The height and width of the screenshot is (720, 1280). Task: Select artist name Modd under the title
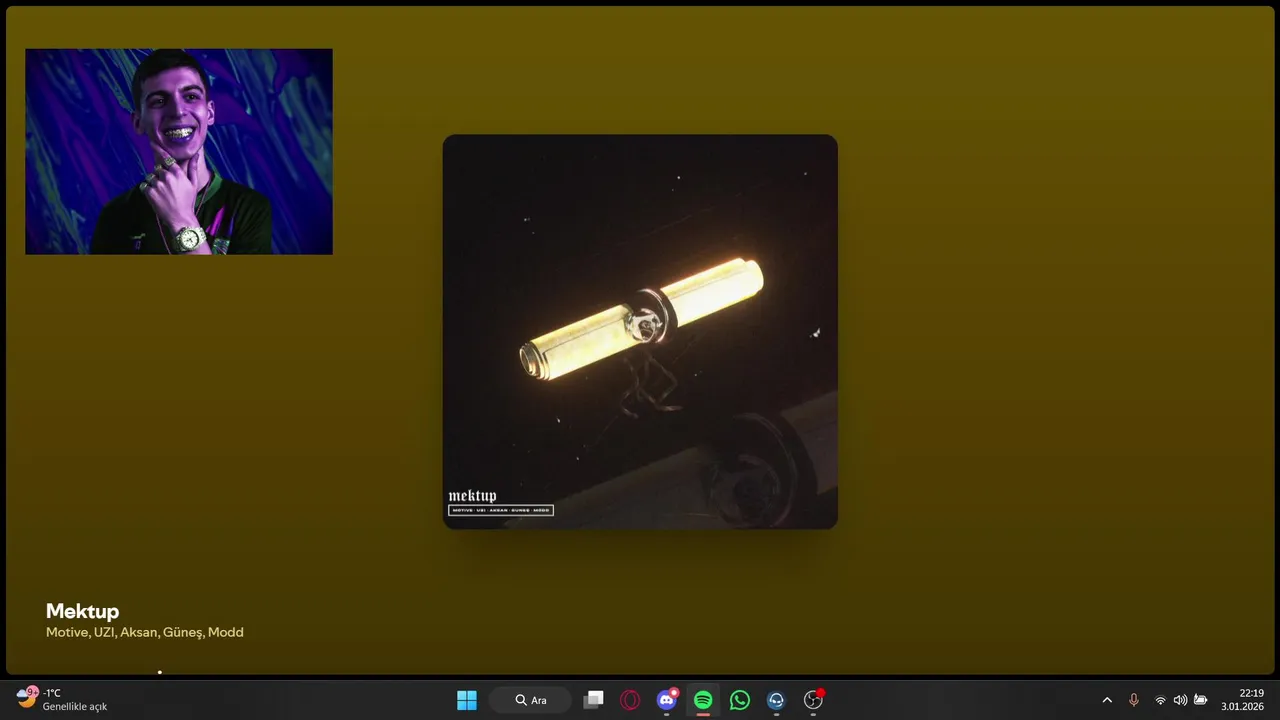[x=226, y=632]
